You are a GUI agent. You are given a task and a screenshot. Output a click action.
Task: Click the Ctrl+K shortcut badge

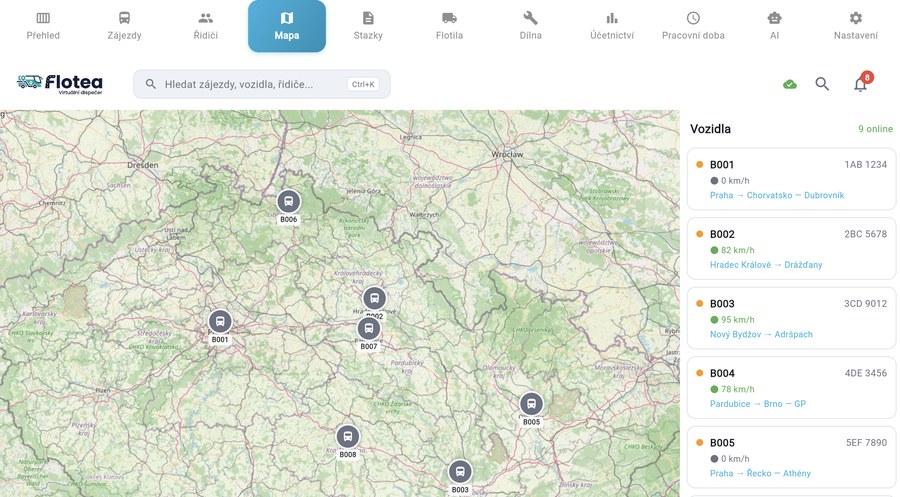363,84
